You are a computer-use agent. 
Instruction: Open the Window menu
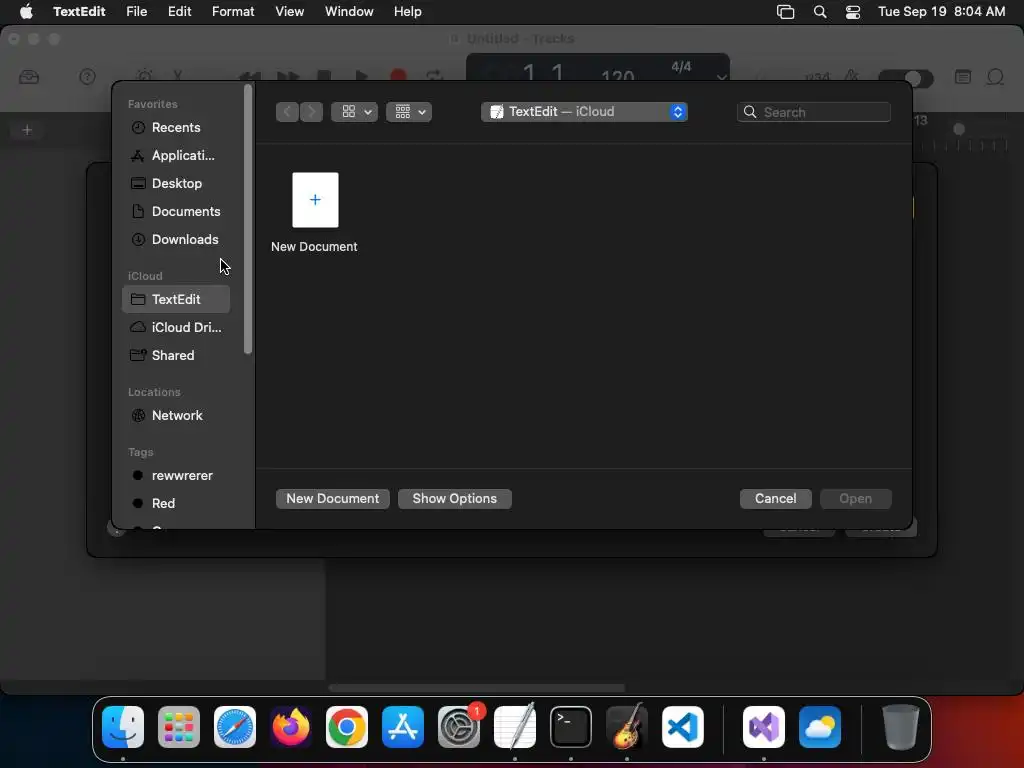point(349,11)
